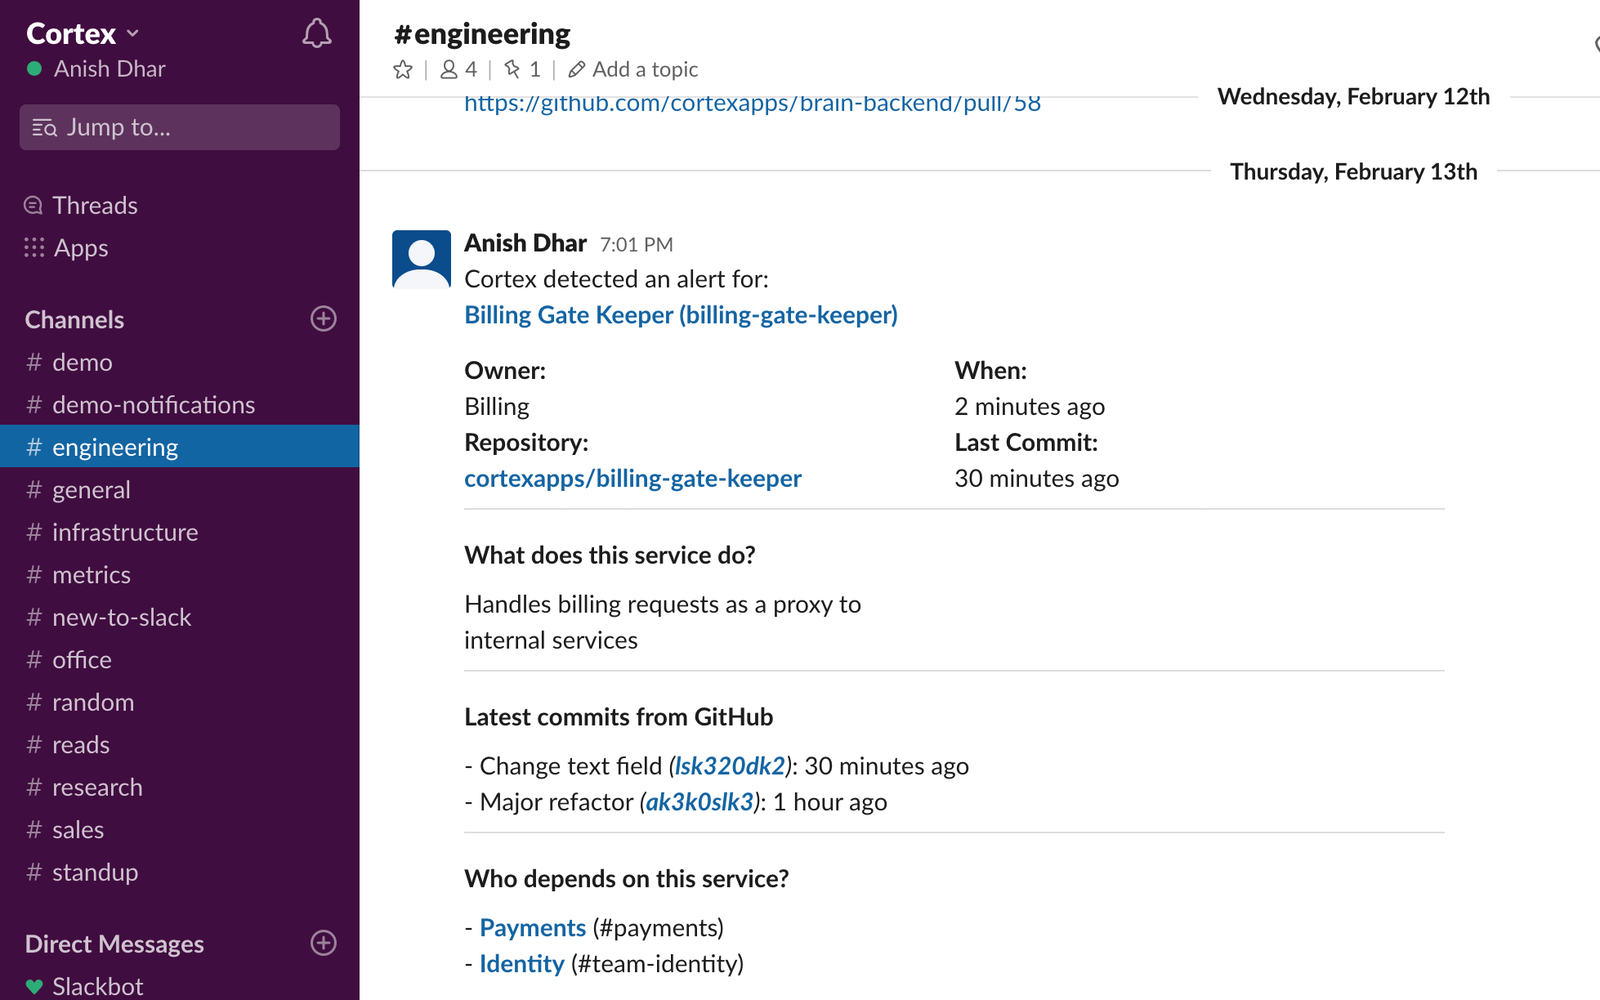Click the Slackbot heart status icon

(x=34, y=986)
